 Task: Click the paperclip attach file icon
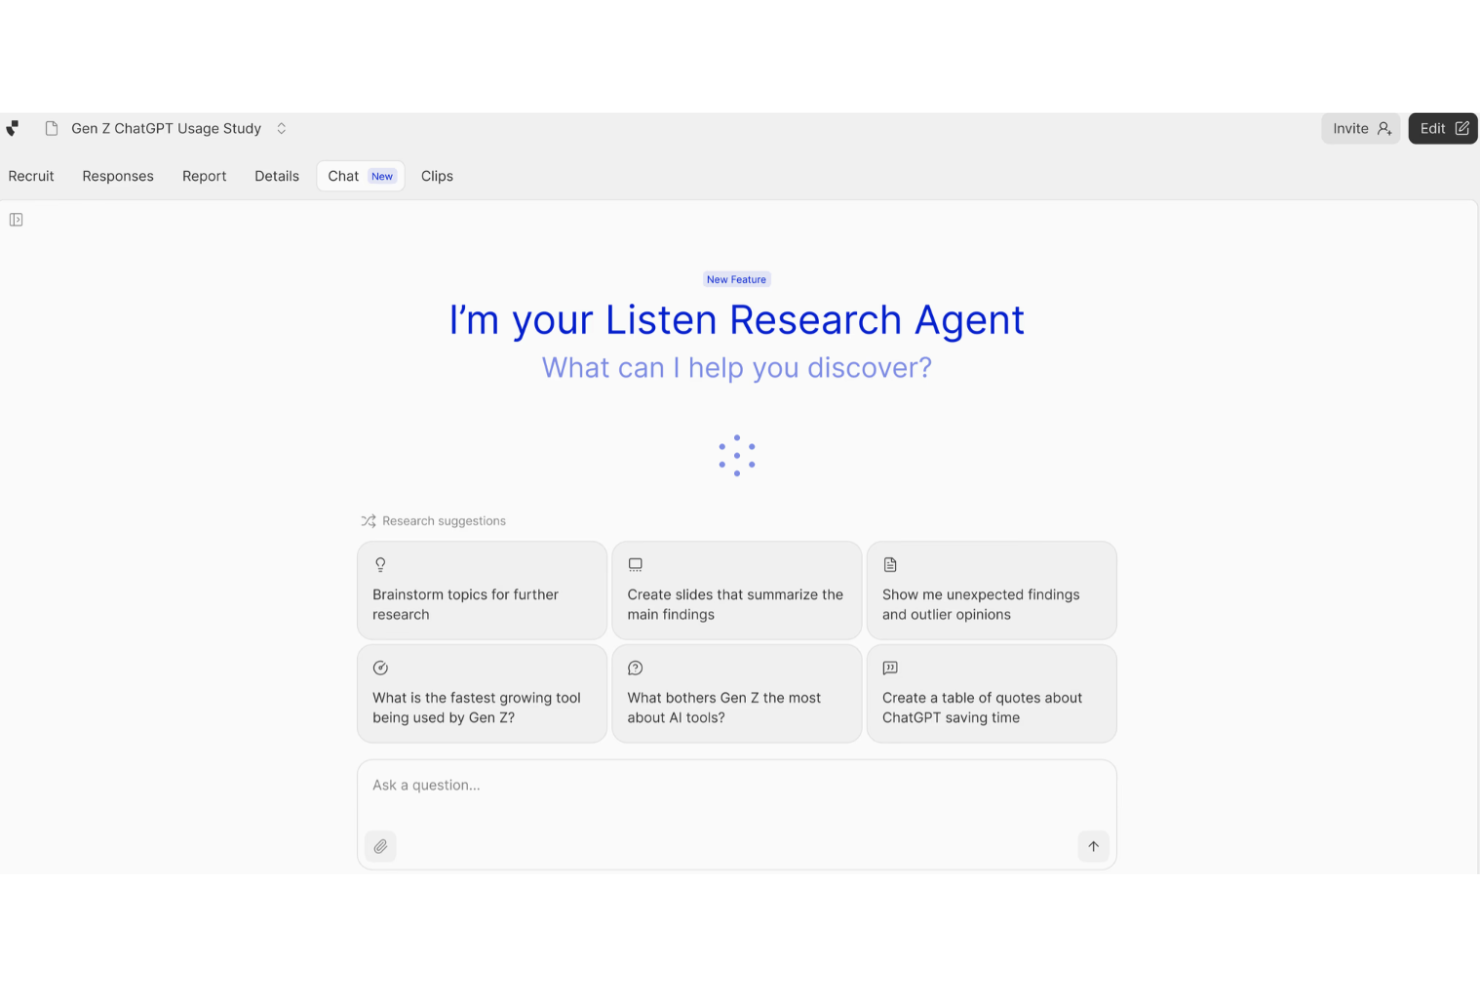380,846
